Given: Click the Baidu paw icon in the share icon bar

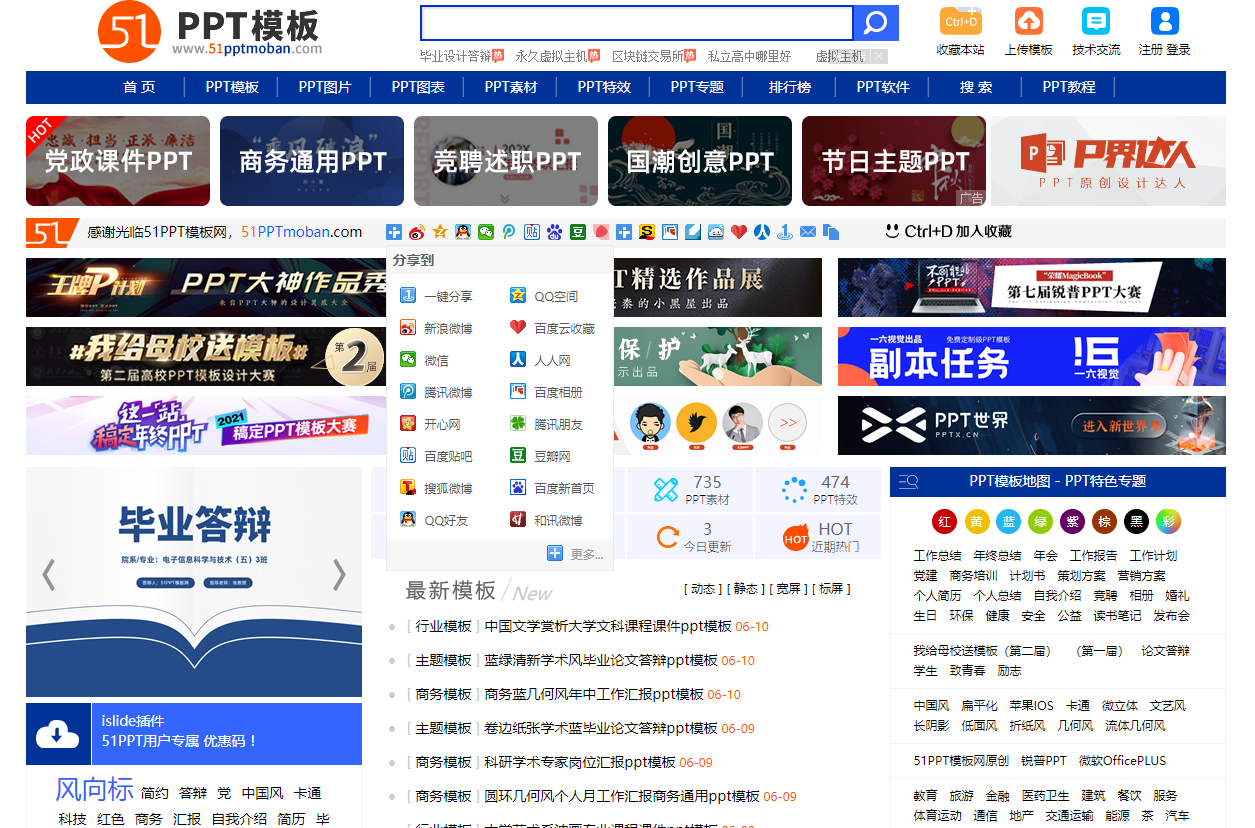Looking at the screenshot, I should pos(555,232).
